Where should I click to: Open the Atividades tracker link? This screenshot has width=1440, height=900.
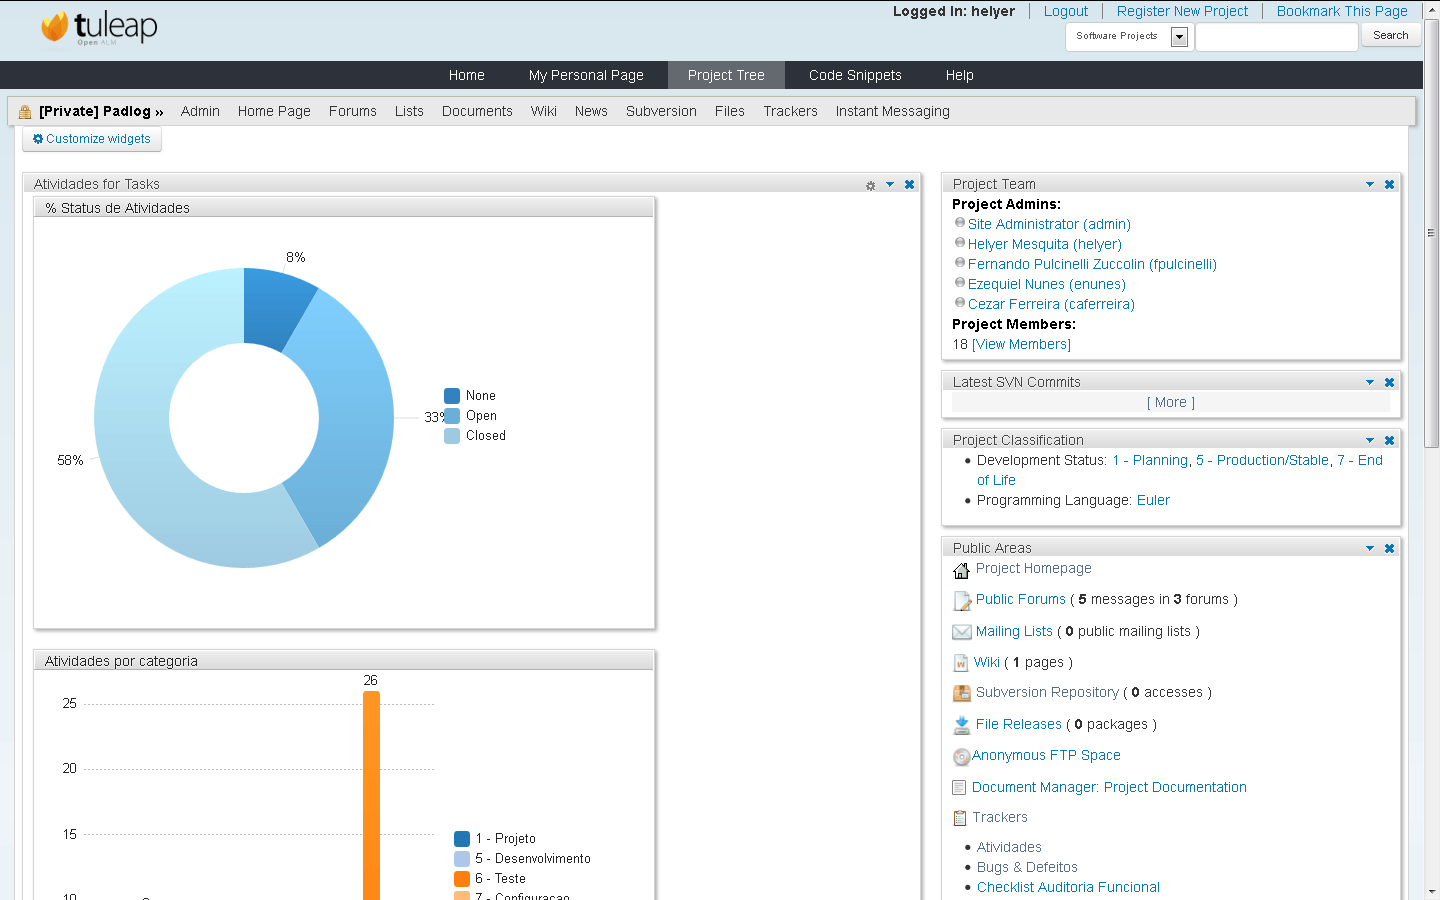(1009, 847)
